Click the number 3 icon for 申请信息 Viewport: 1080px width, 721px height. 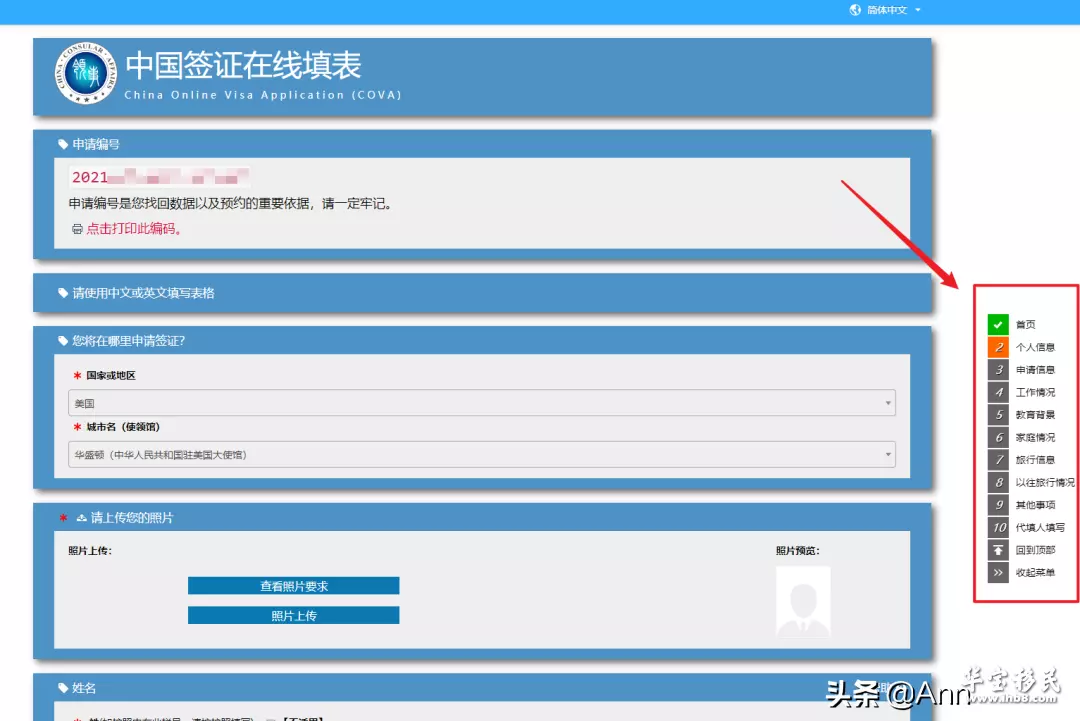point(997,370)
